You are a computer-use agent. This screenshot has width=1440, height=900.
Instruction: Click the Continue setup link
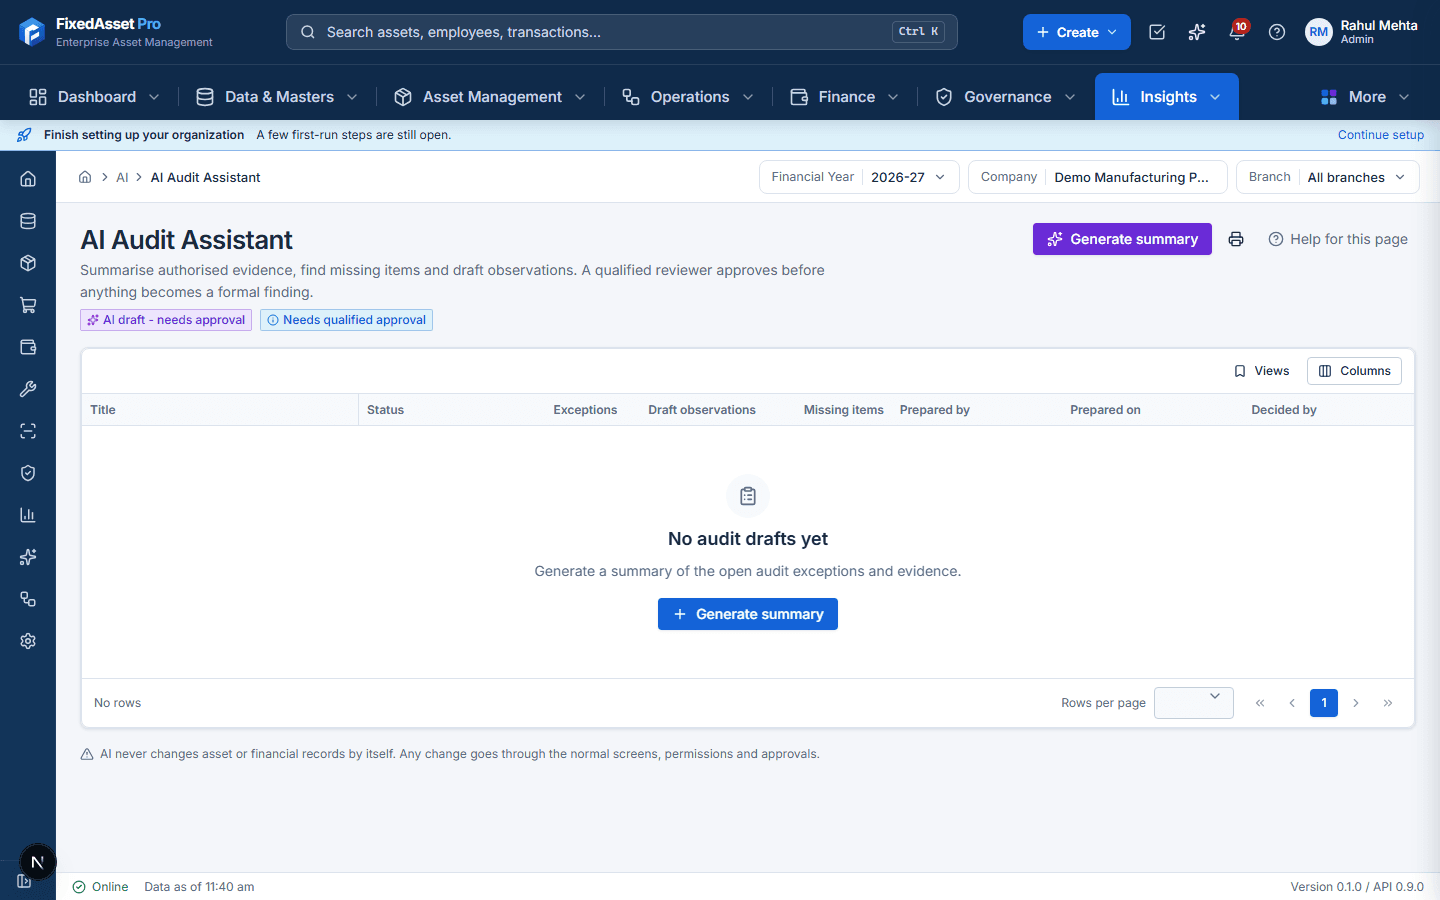click(x=1381, y=135)
